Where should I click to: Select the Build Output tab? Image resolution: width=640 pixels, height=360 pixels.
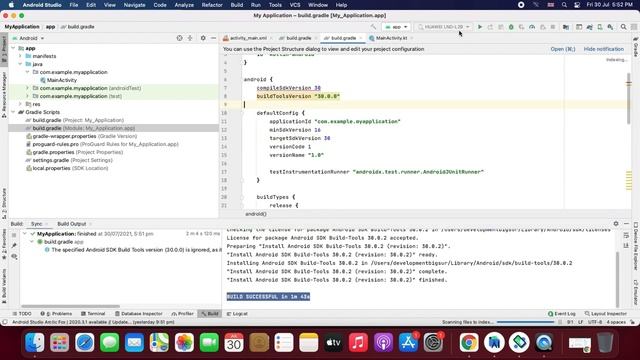(71, 224)
